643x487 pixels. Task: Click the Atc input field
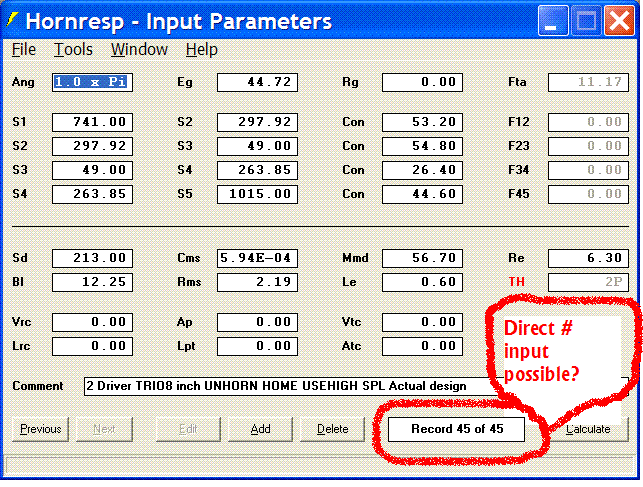(x=422, y=346)
